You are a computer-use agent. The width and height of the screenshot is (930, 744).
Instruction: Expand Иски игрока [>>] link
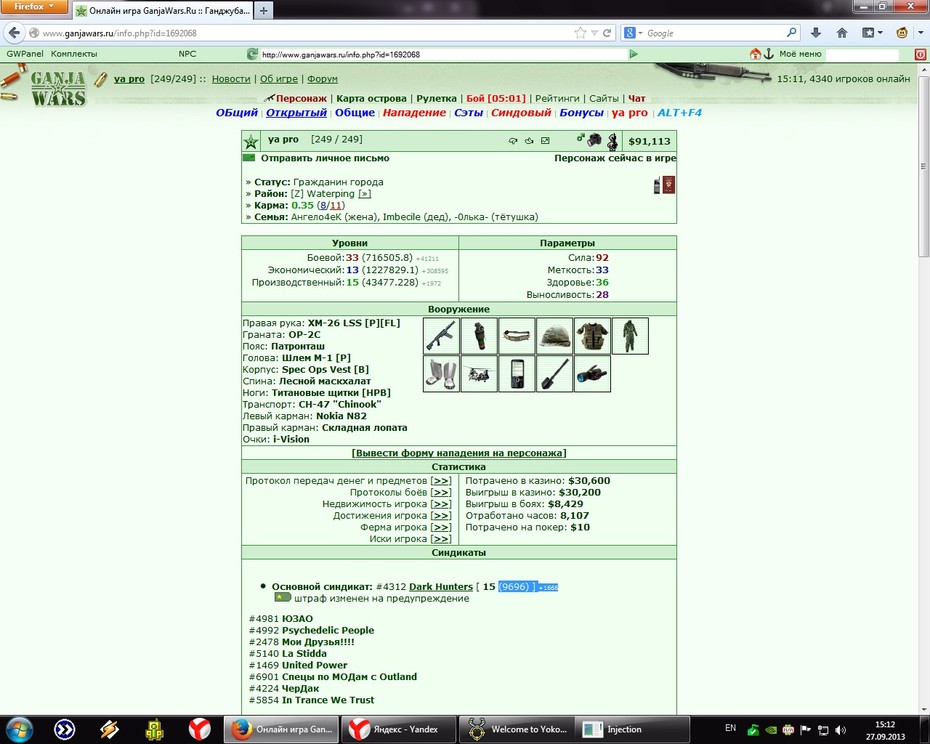click(x=441, y=539)
